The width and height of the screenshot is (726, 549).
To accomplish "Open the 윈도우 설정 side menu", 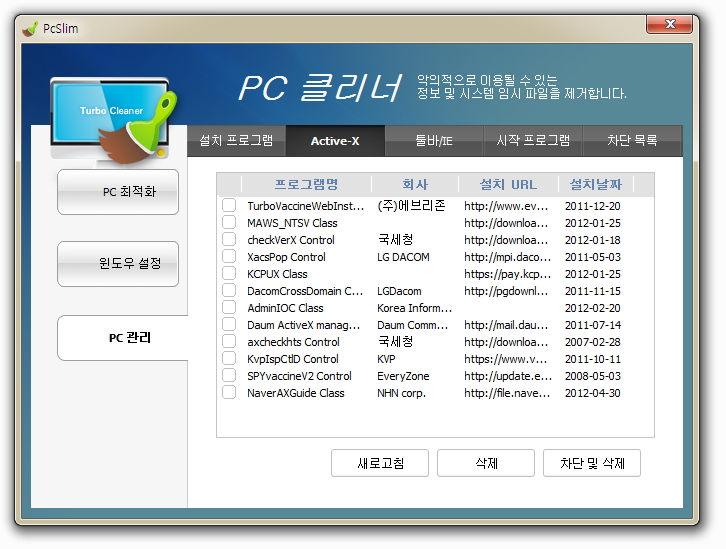I will [x=118, y=264].
